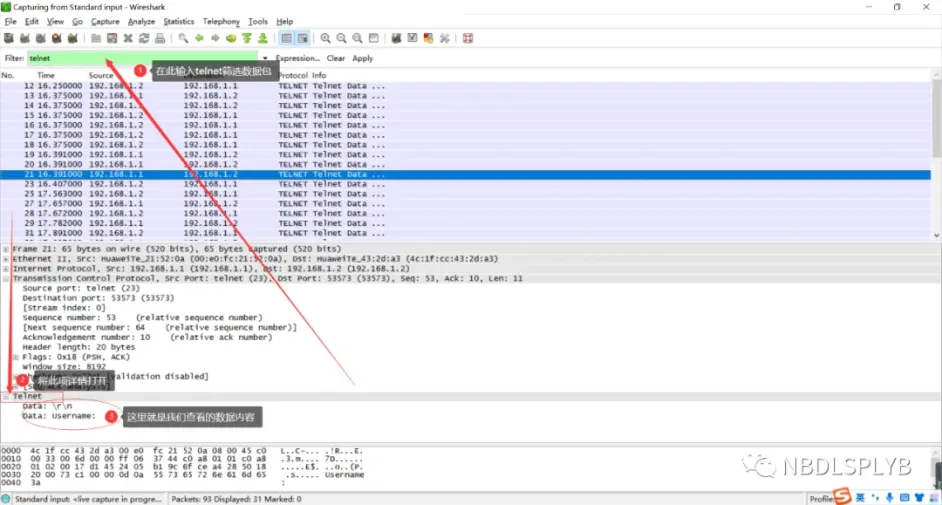Click packet list vertical scrollbar thumb
This screenshot has height=505, width=942.
937,119
